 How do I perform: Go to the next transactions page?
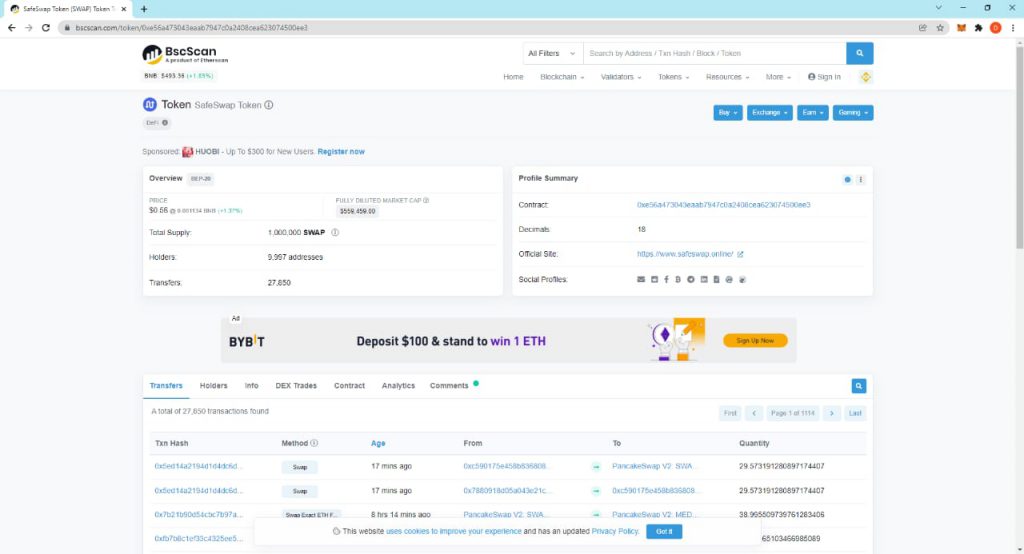point(831,414)
